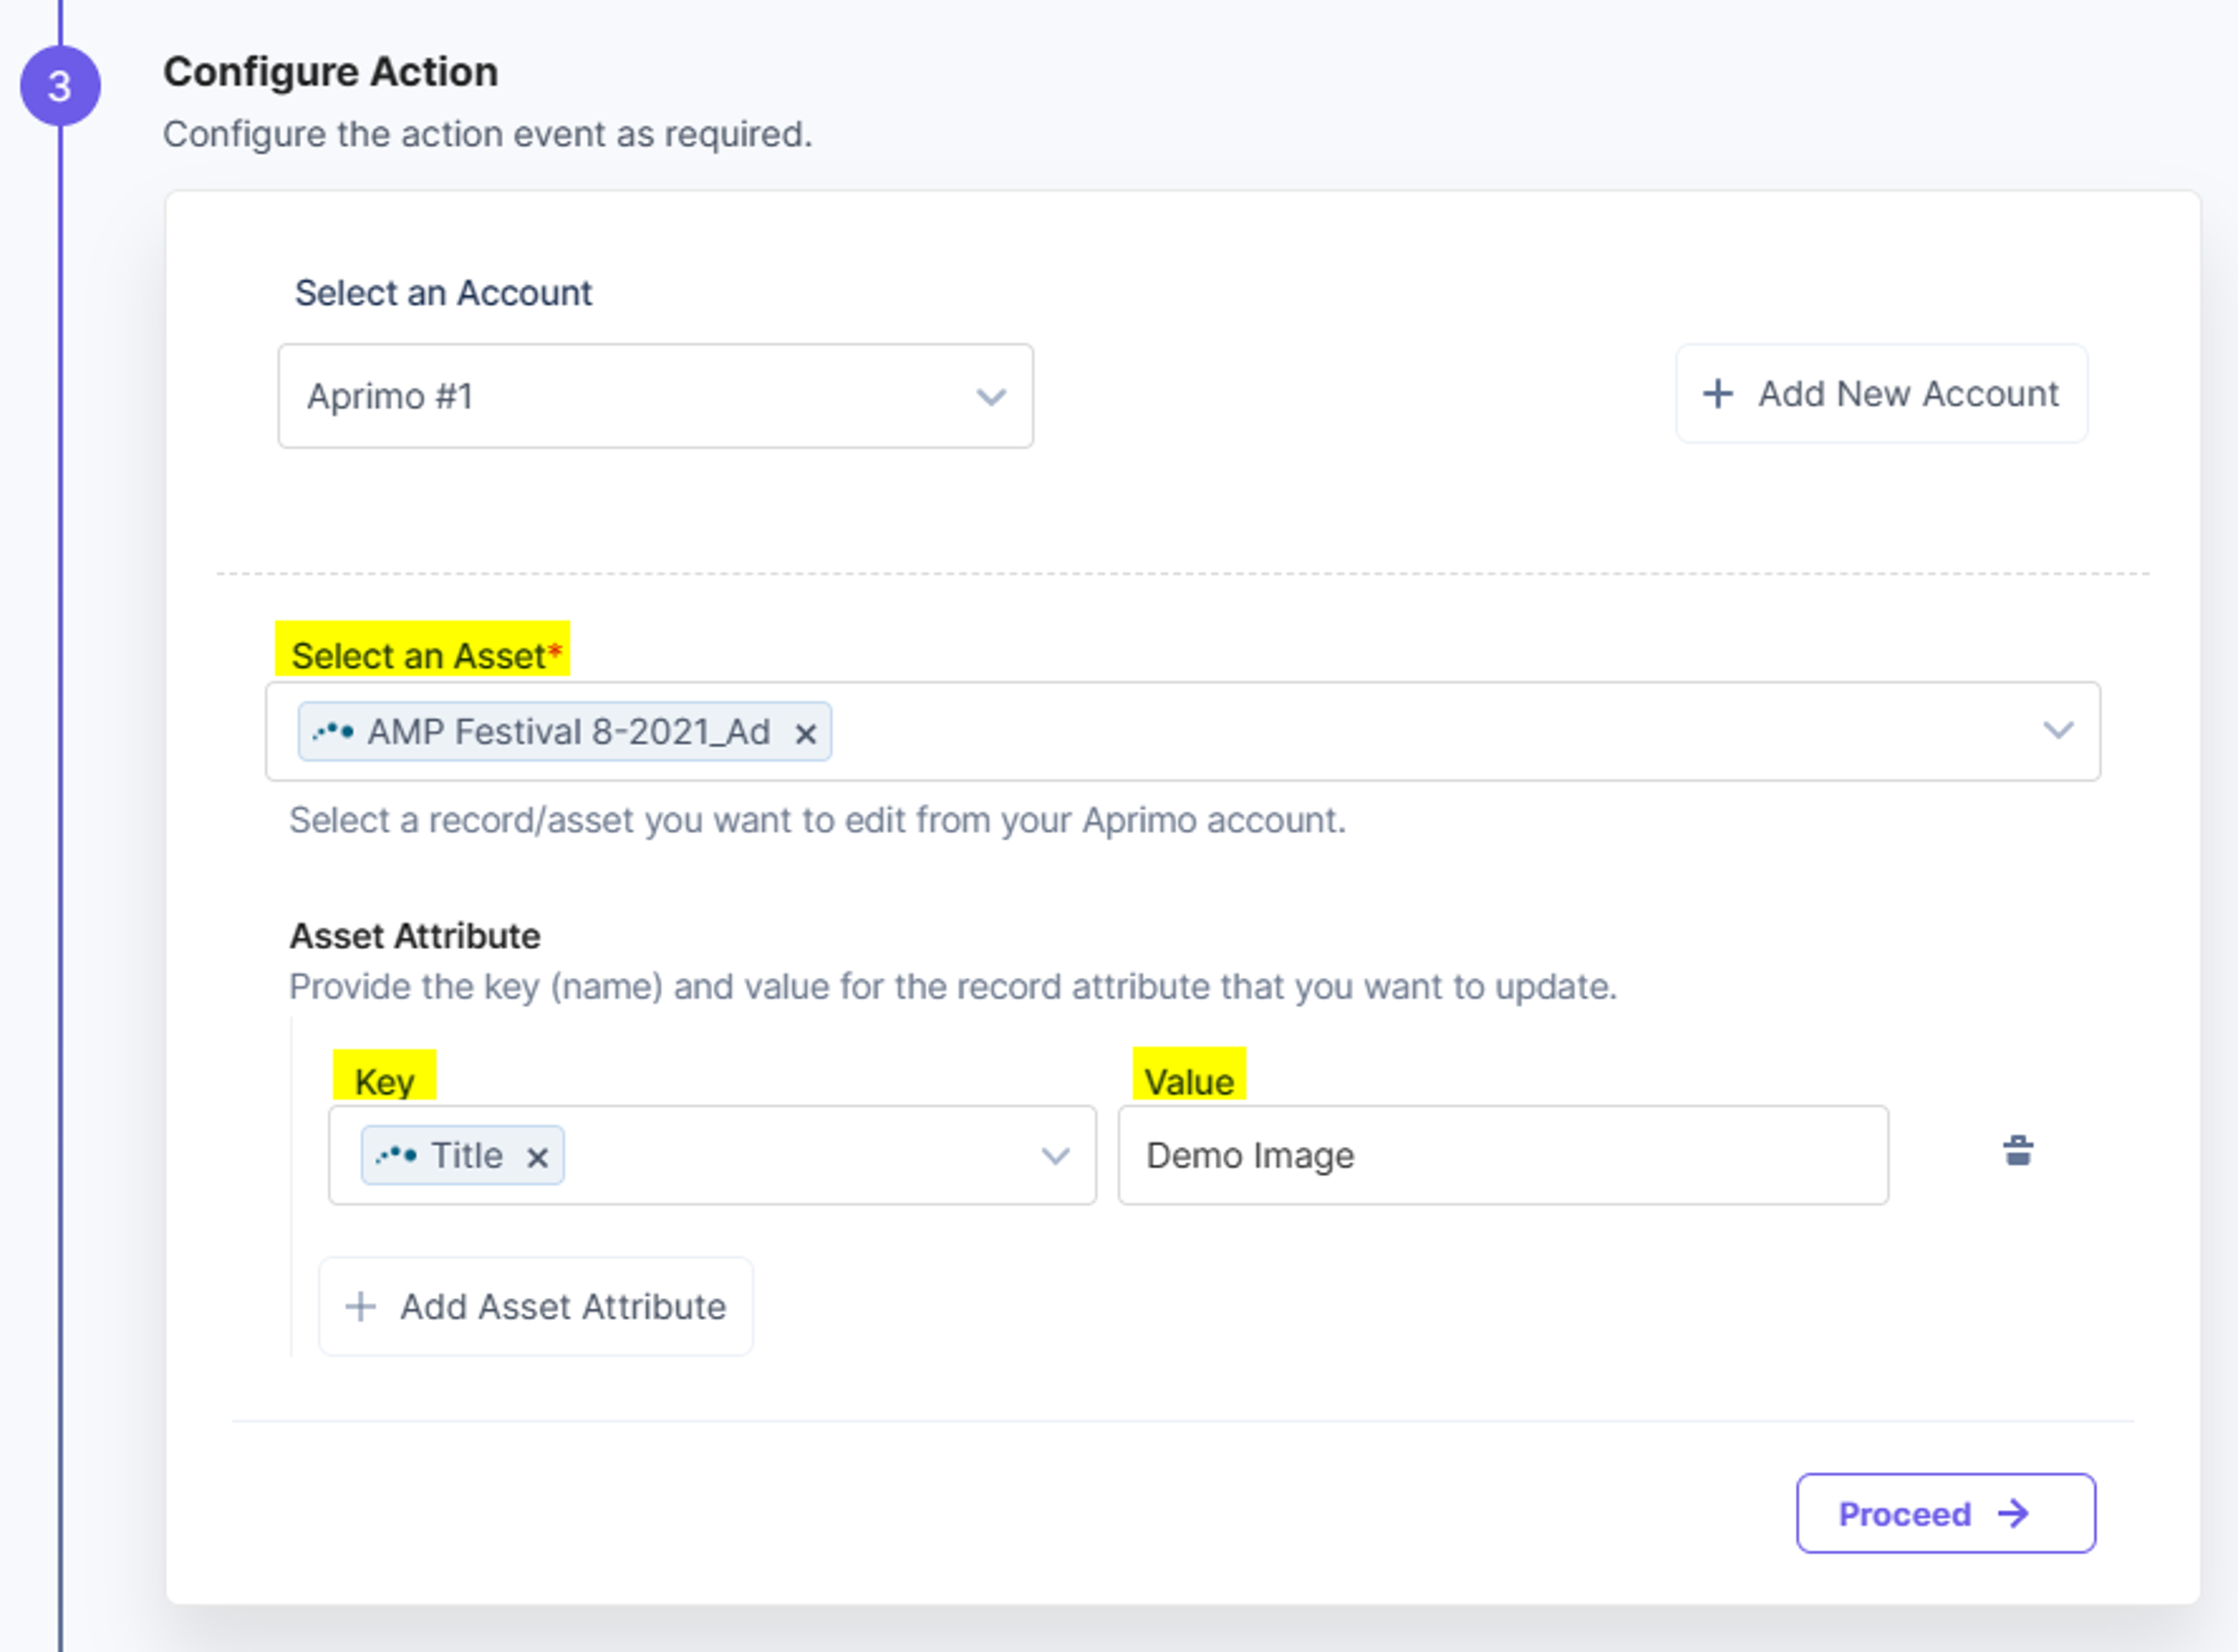
Task: Click 'Configure the action event as required.' text
Action: coord(488,134)
